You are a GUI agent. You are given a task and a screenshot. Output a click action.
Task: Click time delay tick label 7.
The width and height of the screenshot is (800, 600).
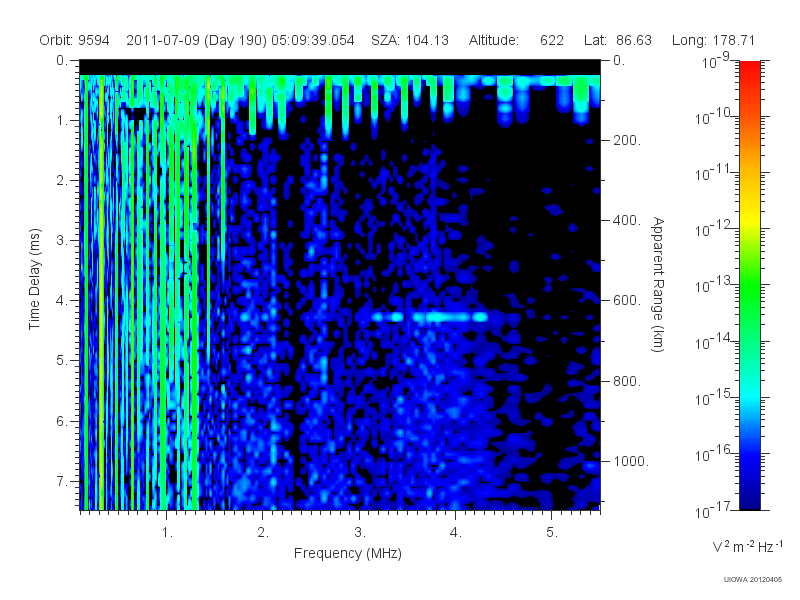62,481
